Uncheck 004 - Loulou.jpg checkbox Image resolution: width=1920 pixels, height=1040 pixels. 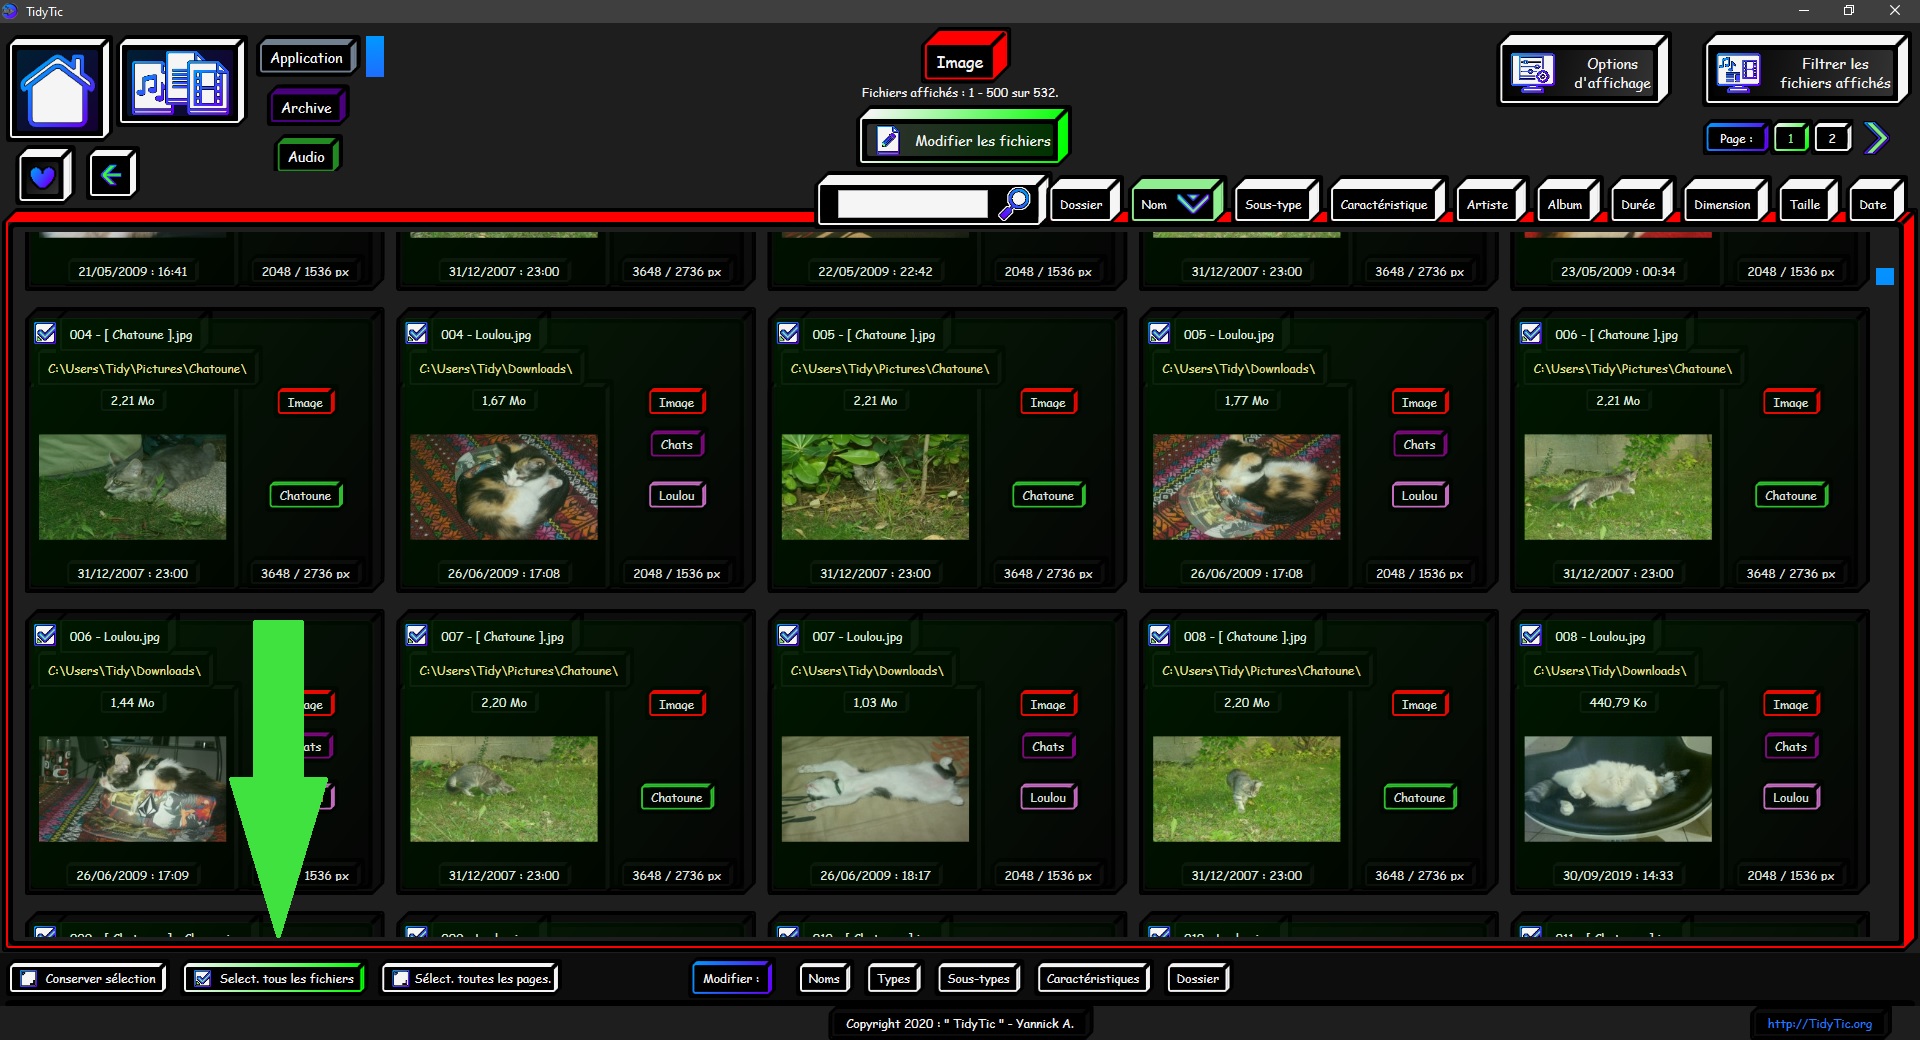(417, 333)
